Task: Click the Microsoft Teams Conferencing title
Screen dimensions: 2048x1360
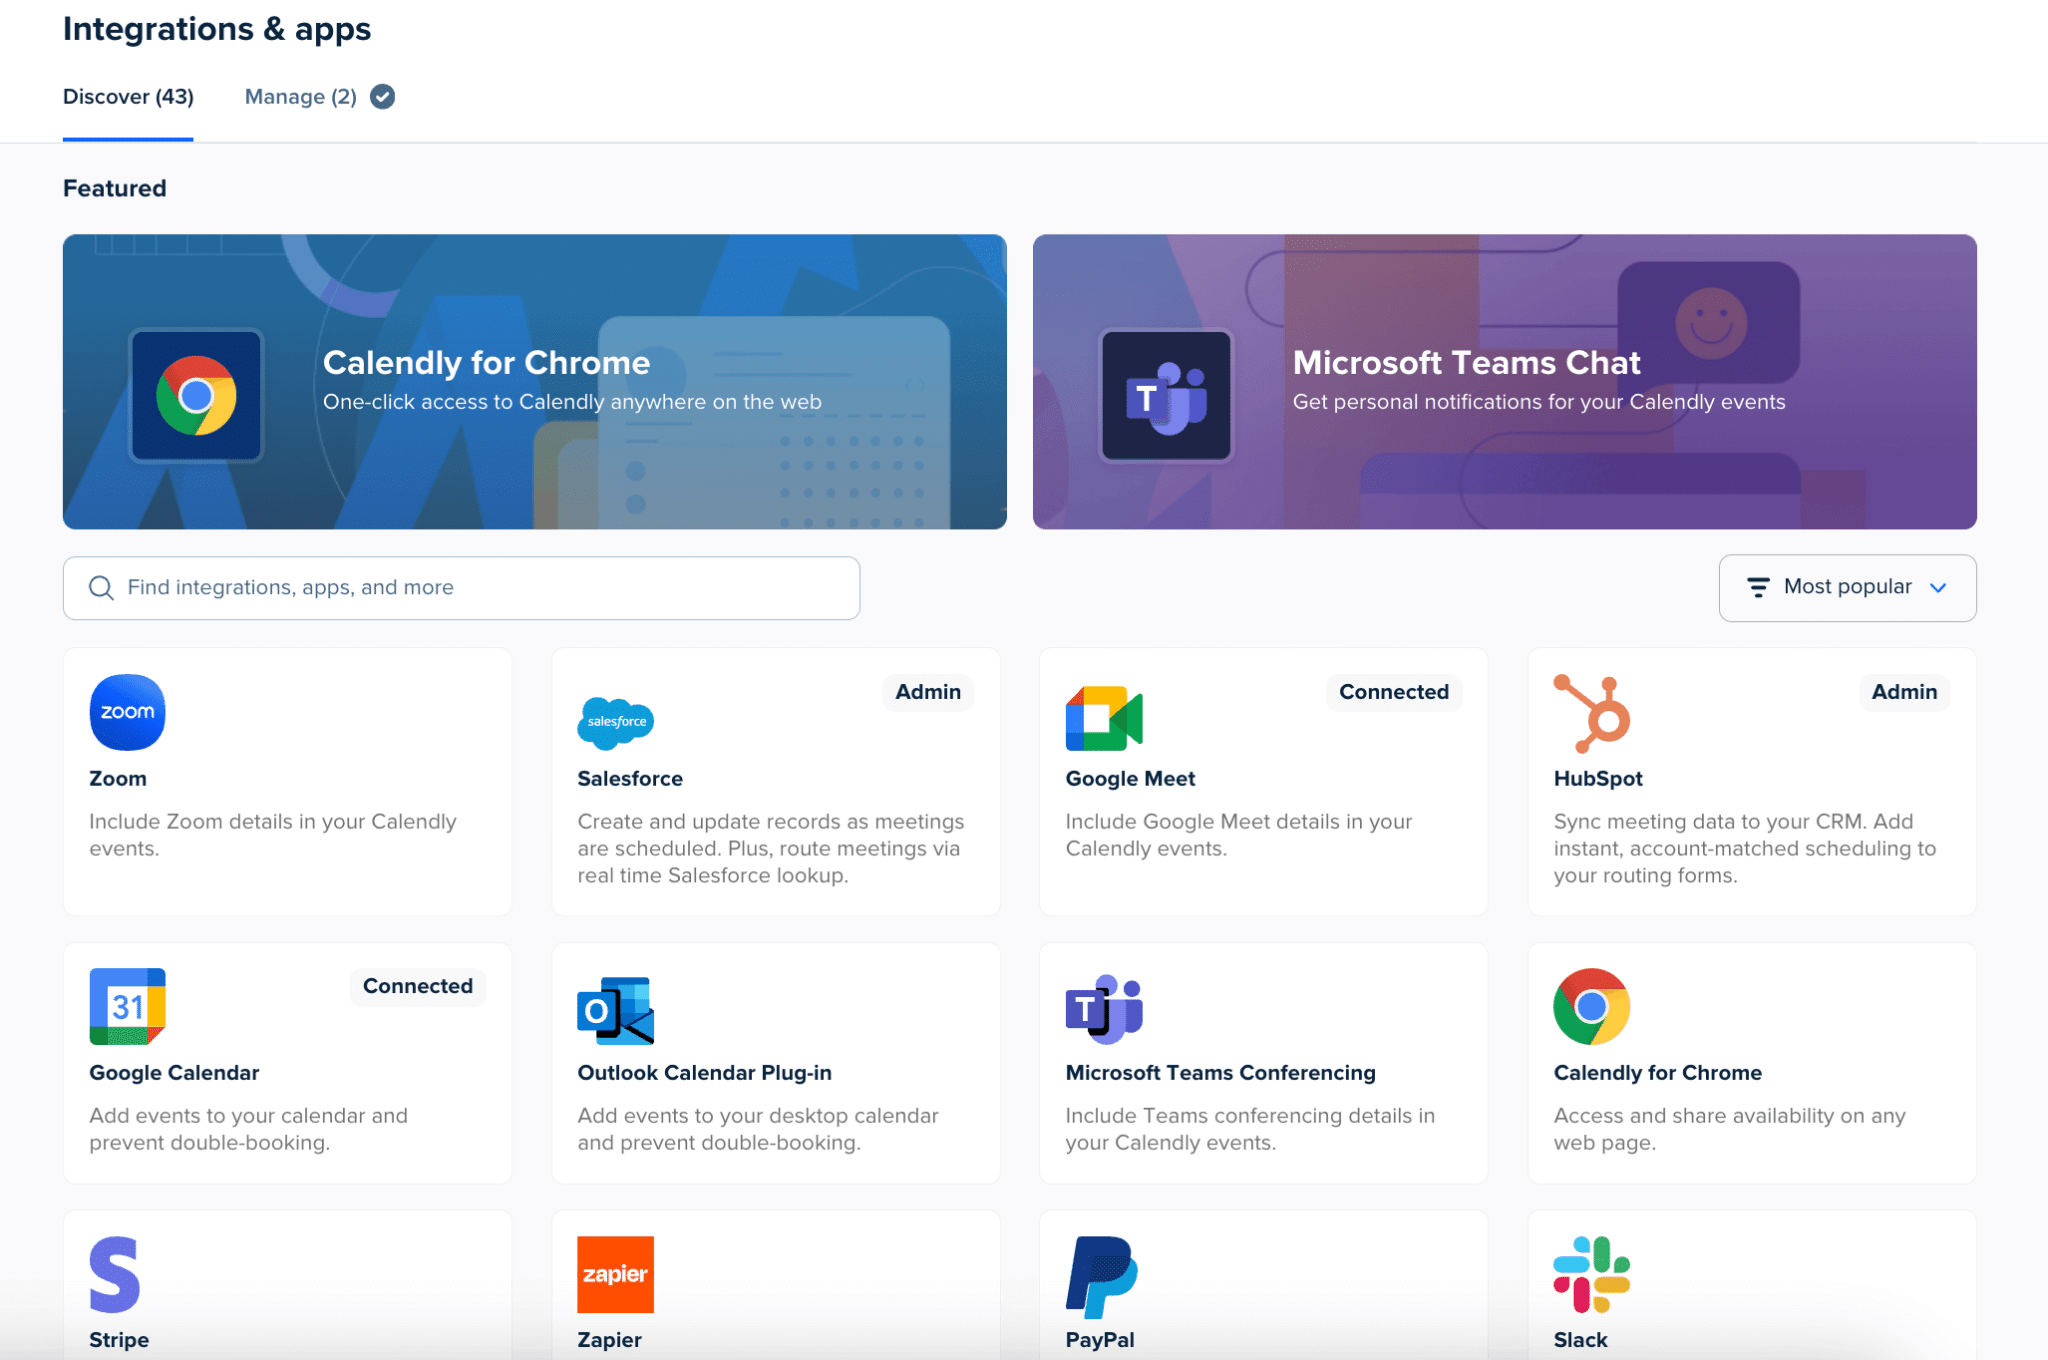Action: [x=1220, y=1072]
